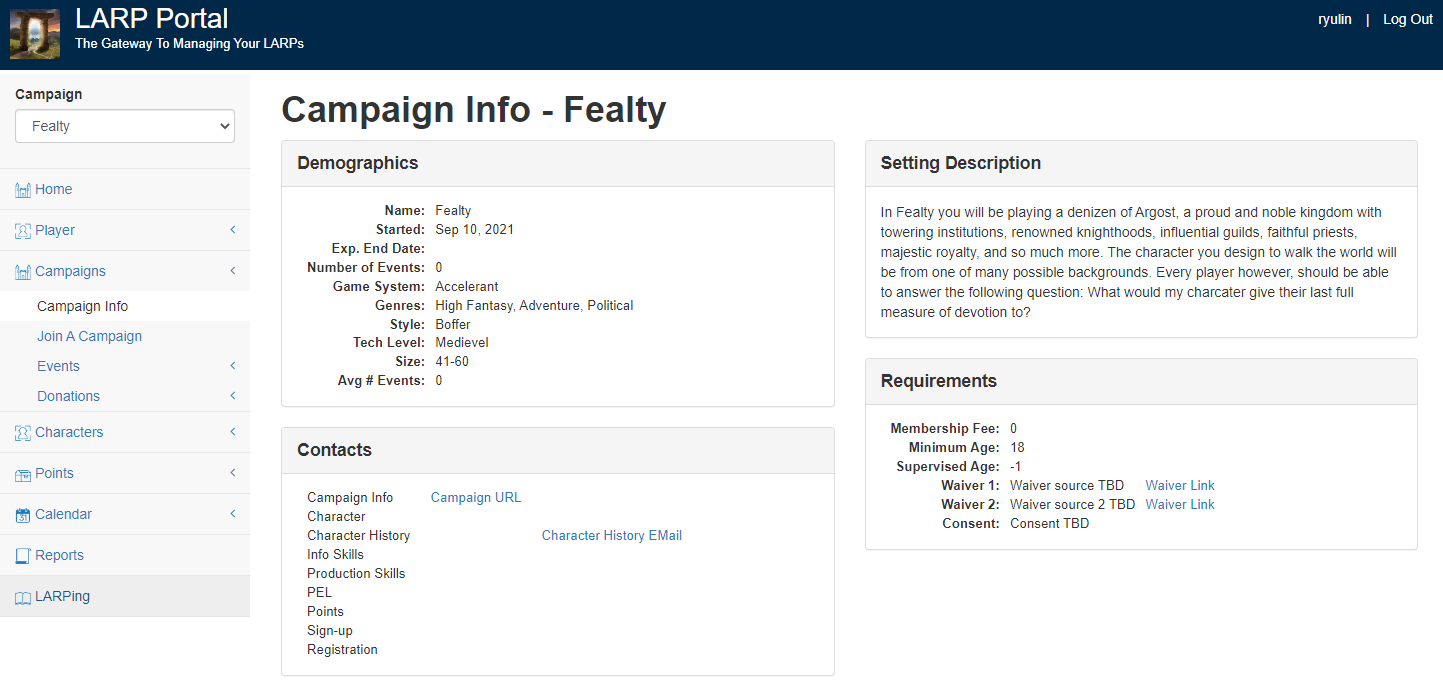Expand the Events submenu chevron
Screen dimensions: 1443x688
coord(233,366)
